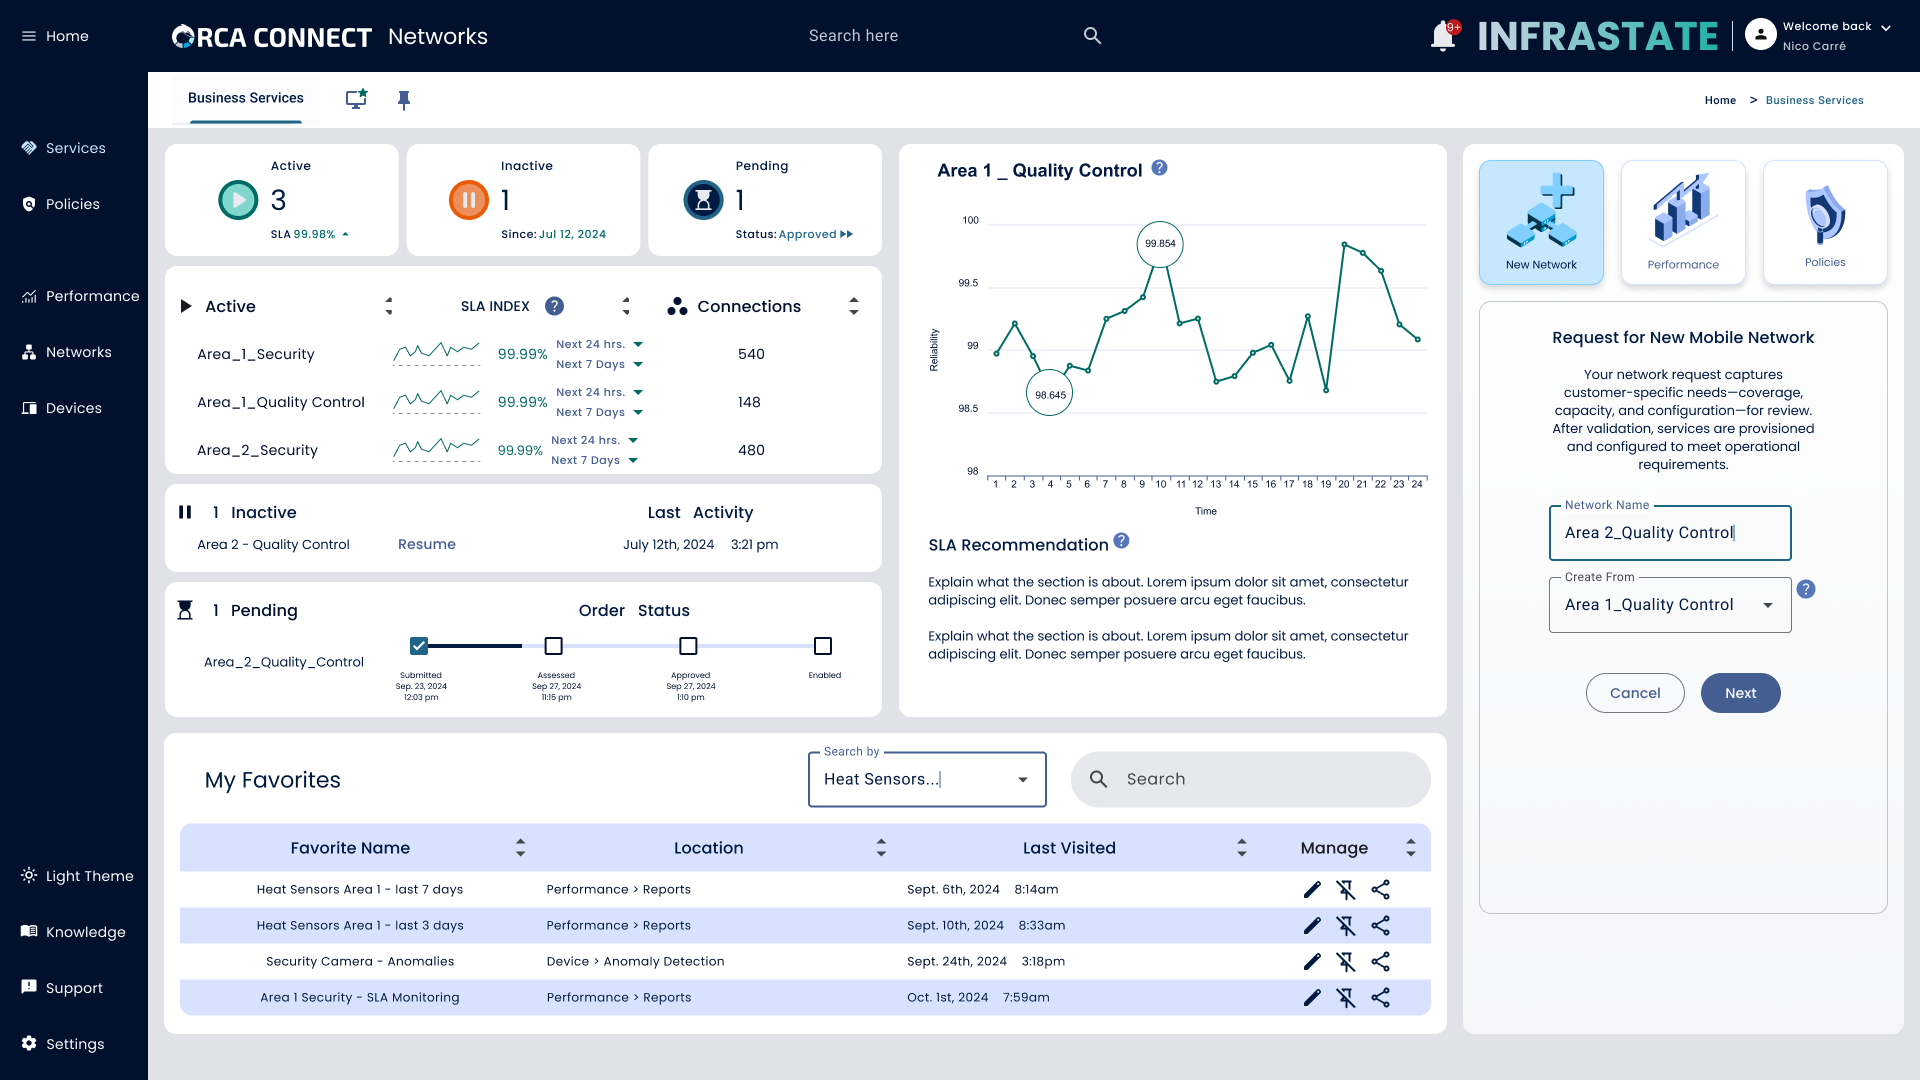Open the Create From dropdown
Image resolution: width=1920 pixels, height=1080 pixels.
1768,605
